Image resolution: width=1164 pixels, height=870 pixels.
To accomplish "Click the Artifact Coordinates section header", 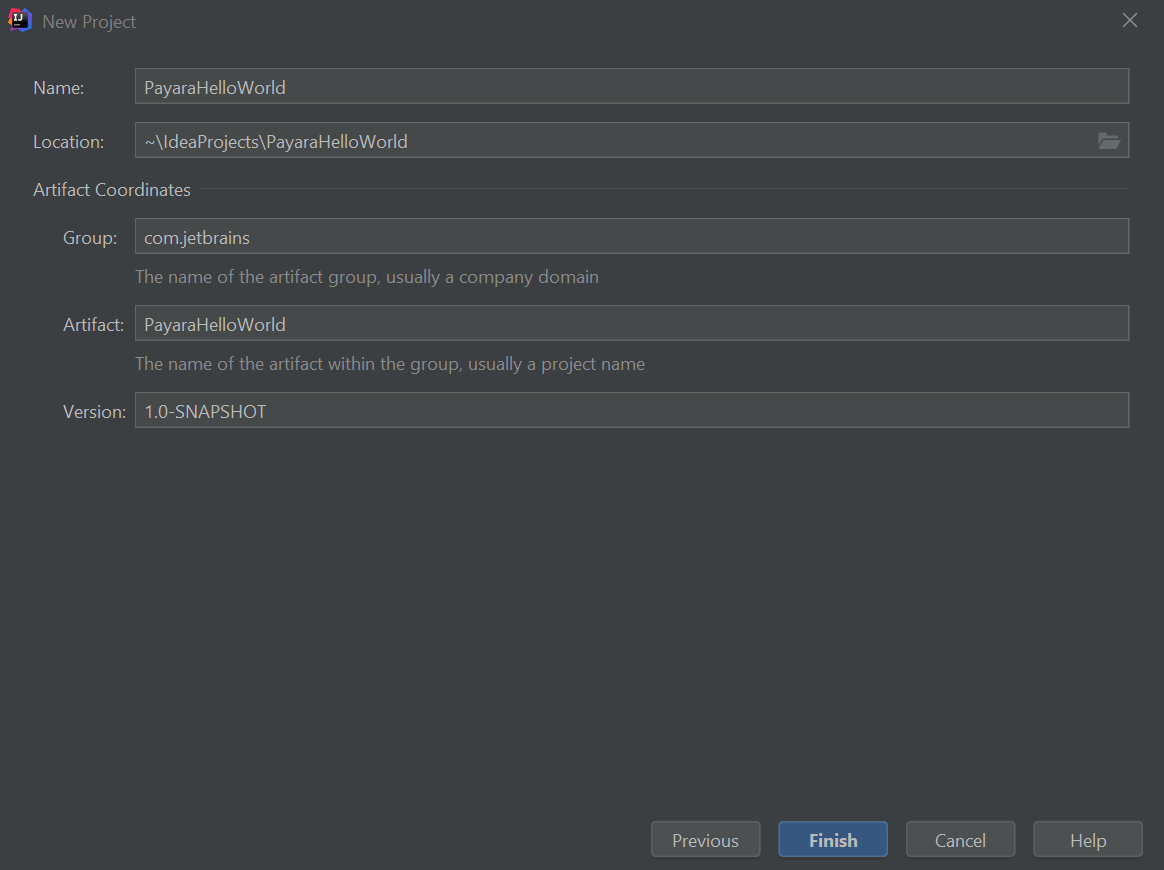I will (x=112, y=190).
